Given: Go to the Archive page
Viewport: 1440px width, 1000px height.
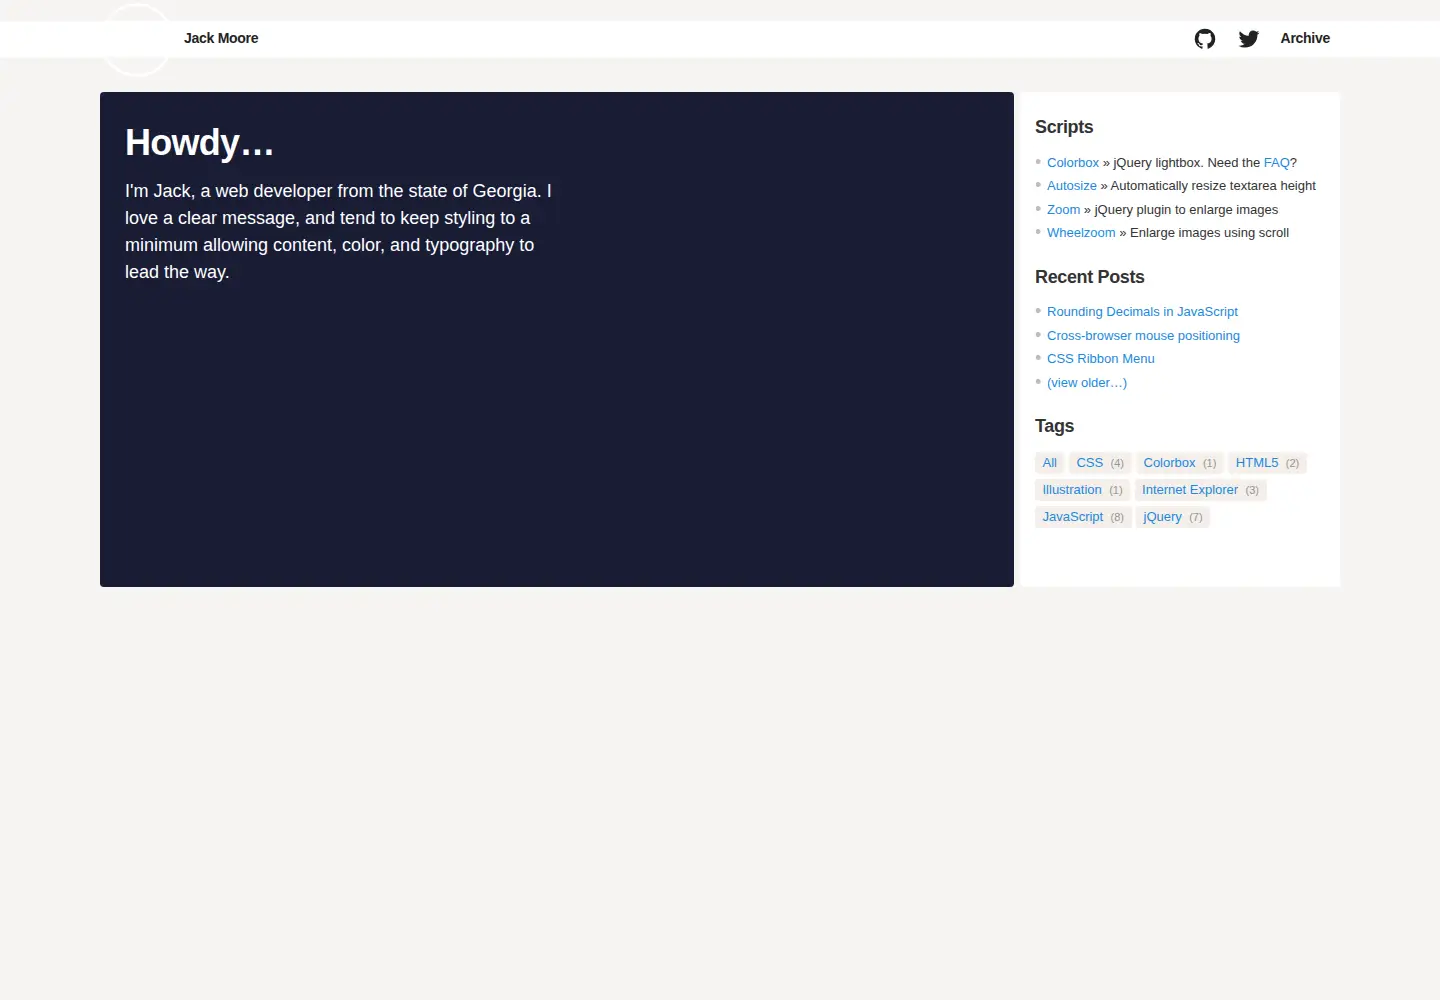Looking at the screenshot, I should pos(1305,38).
